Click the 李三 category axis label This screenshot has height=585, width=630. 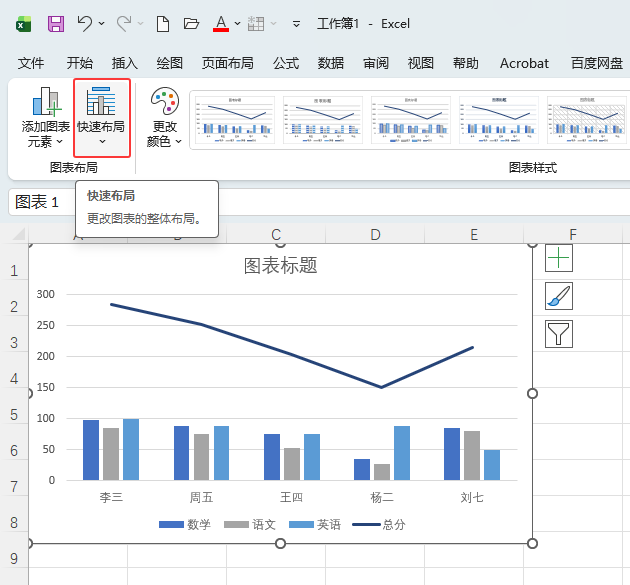tap(111, 497)
